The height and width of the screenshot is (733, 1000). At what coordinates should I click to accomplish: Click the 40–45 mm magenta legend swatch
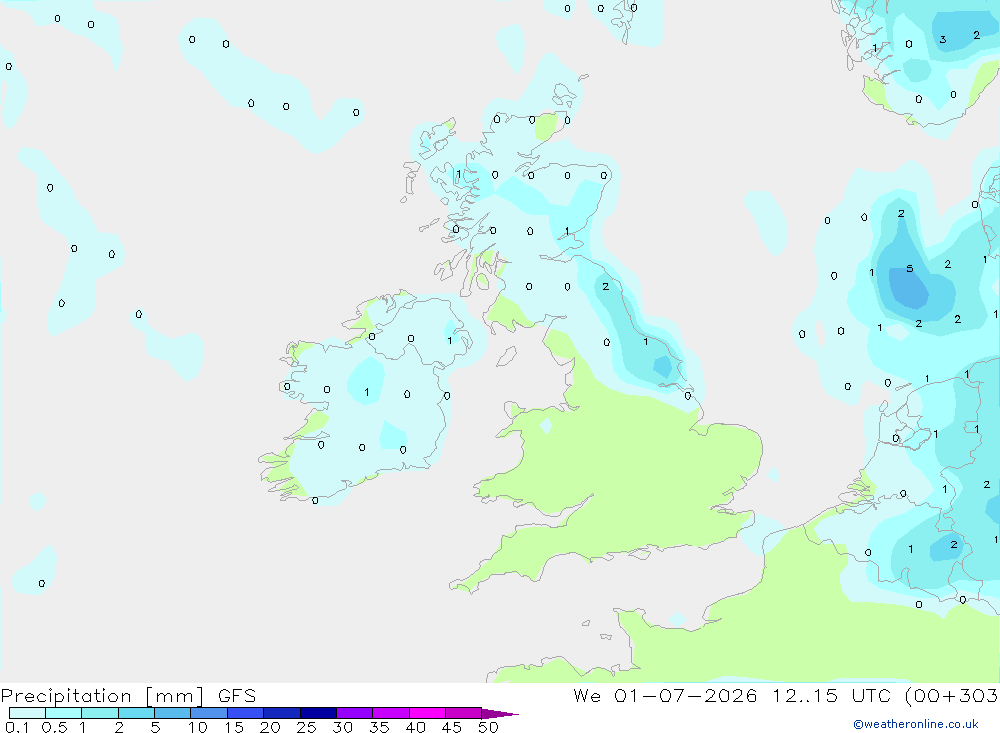click(427, 713)
